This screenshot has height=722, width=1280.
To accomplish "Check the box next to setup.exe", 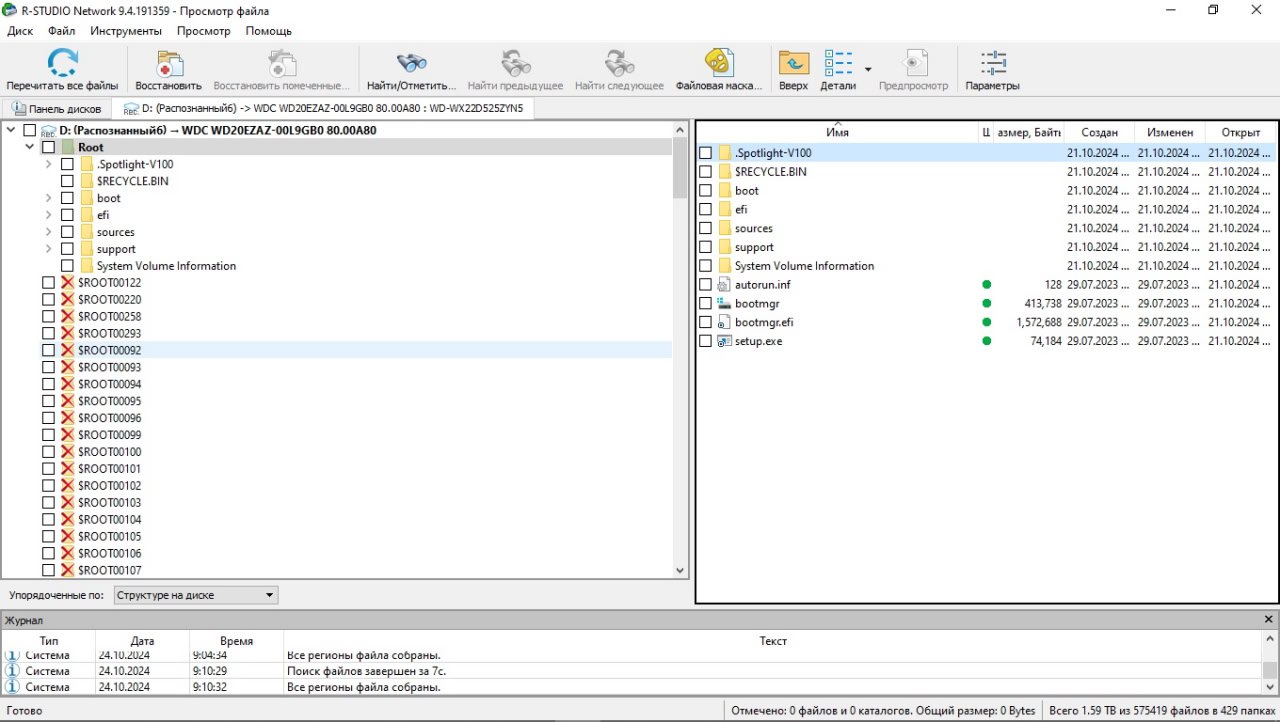I will [x=706, y=341].
